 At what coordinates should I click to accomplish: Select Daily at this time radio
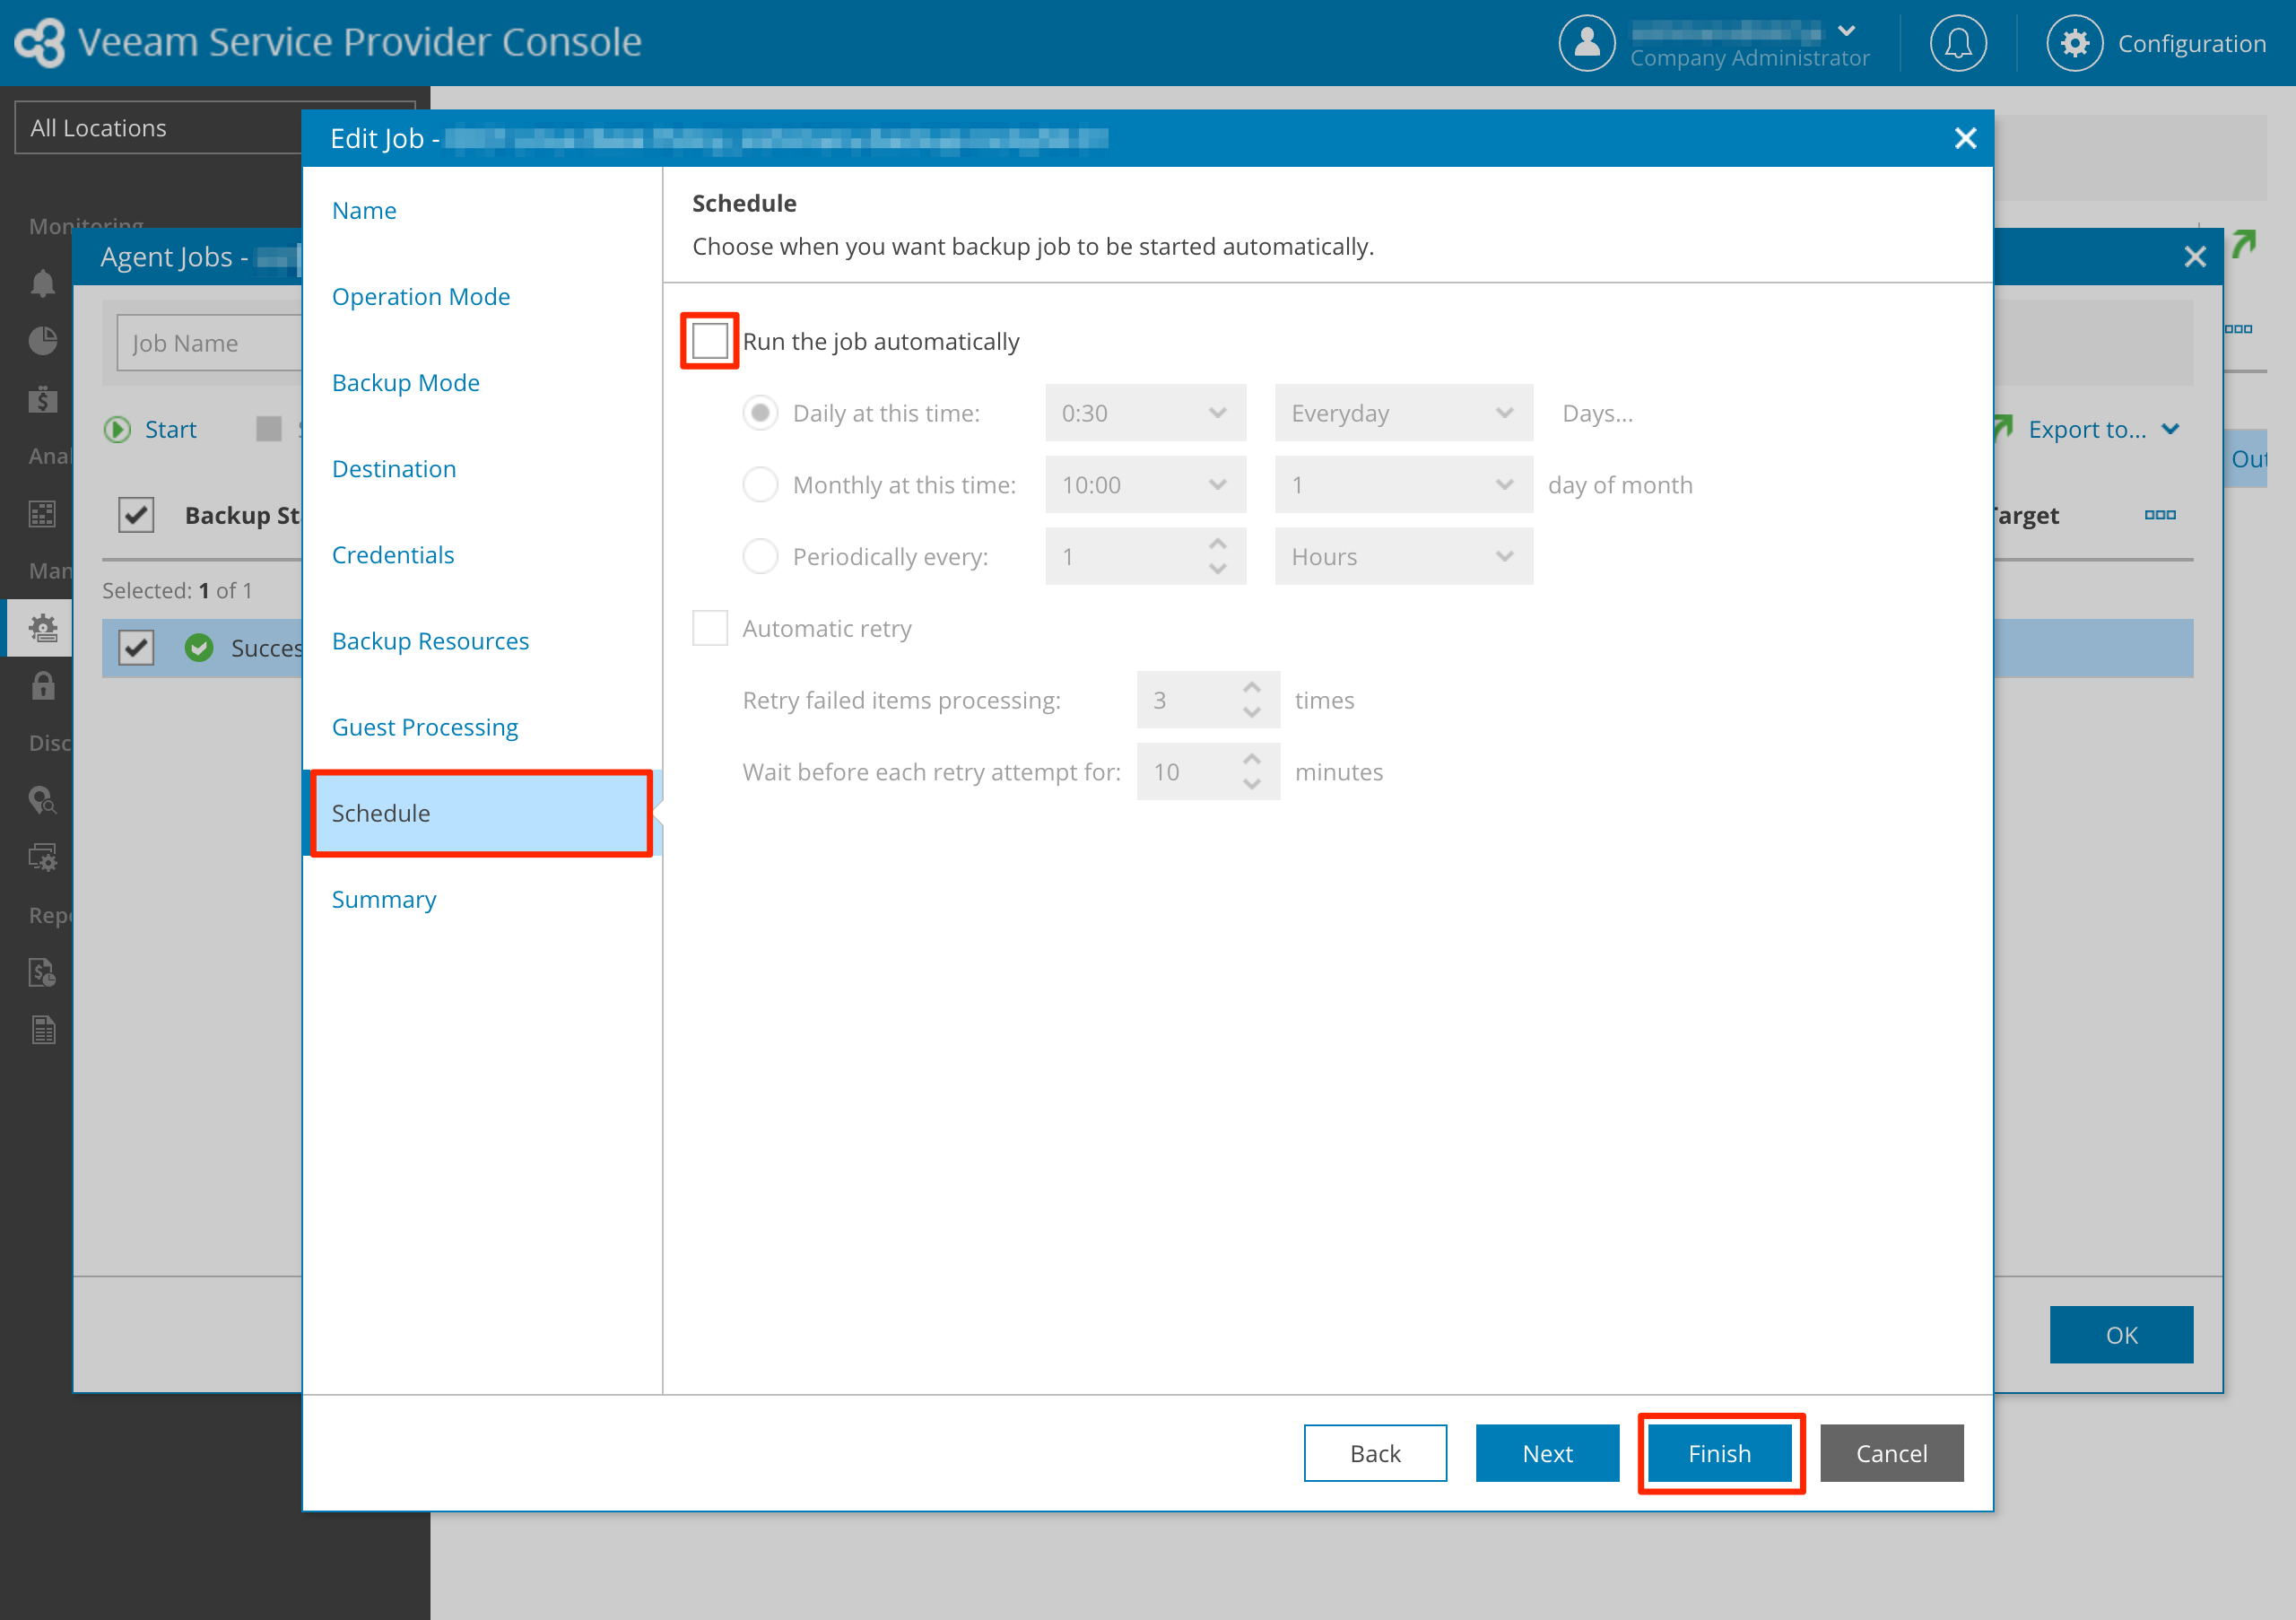pyautogui.click(x=760, y=413)
